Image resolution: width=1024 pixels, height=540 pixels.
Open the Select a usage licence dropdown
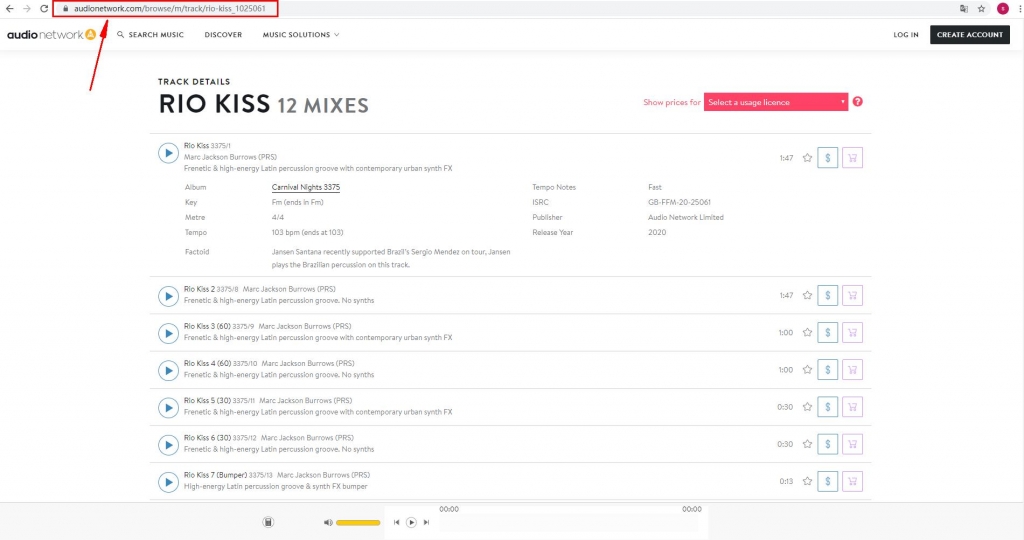(x=776, y=102)
